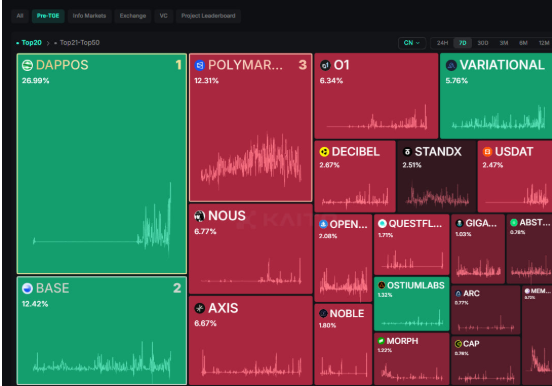This screenshot has height=386, width=552.
Task: Click the STANDX 2.51% value
Action: click(412, 165)
